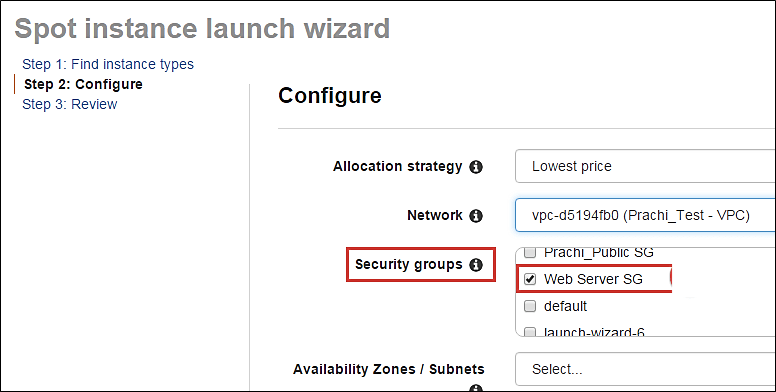The width and height of the screenshot is (776, 392).
Task: Click the Network field label
Action: click(x=435, y=215)
